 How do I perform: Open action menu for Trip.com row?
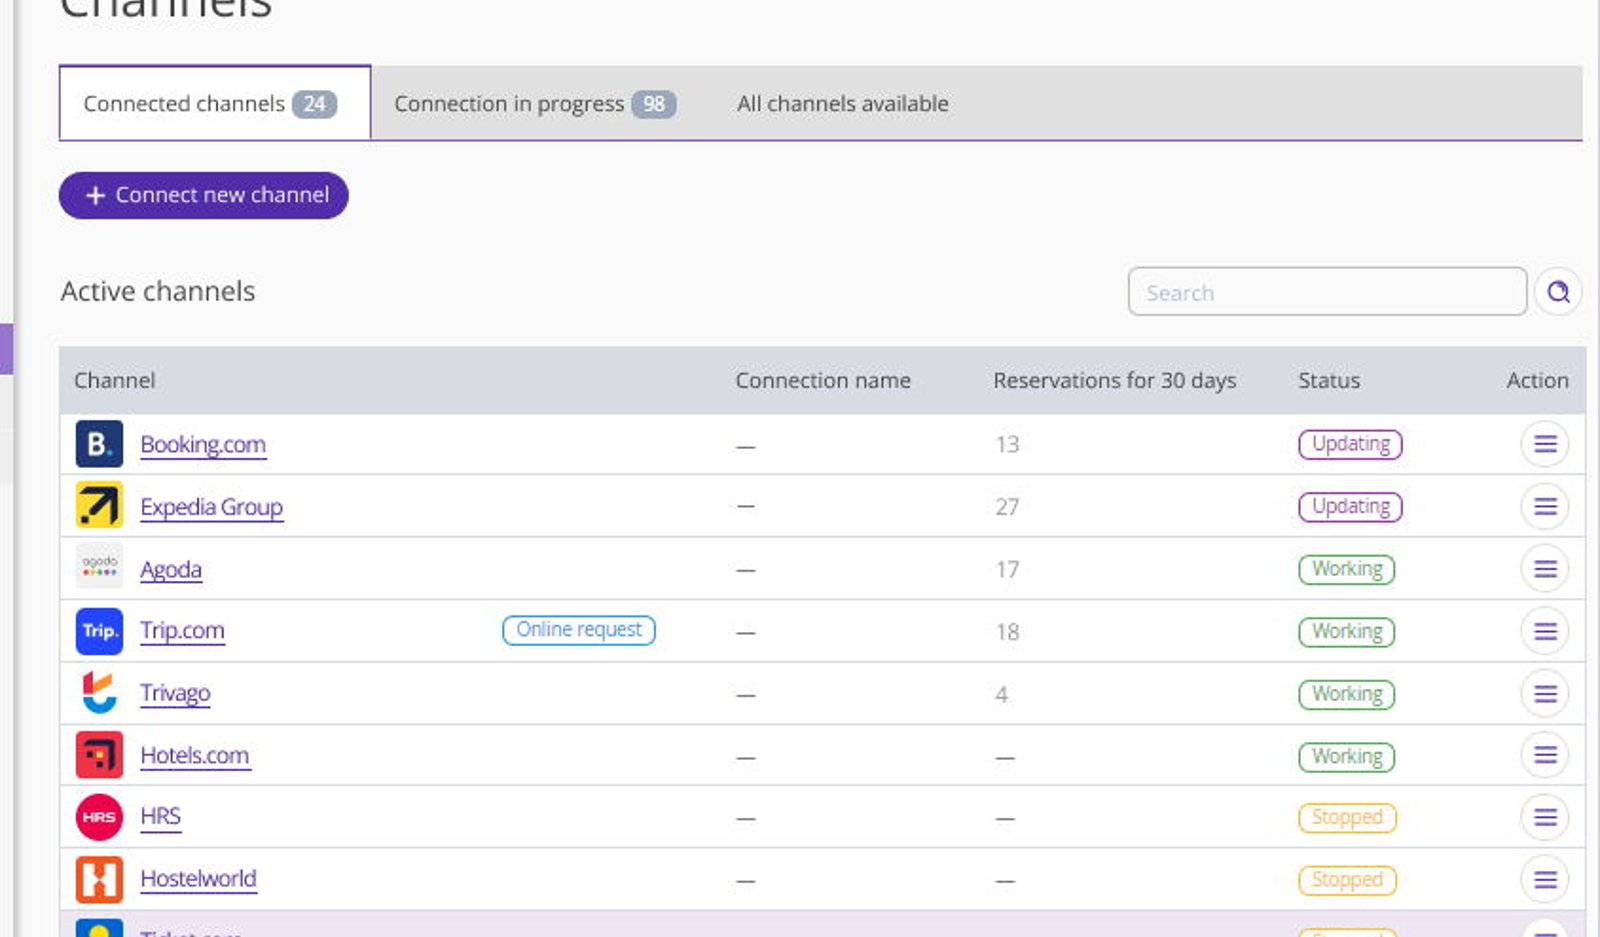1545,631
